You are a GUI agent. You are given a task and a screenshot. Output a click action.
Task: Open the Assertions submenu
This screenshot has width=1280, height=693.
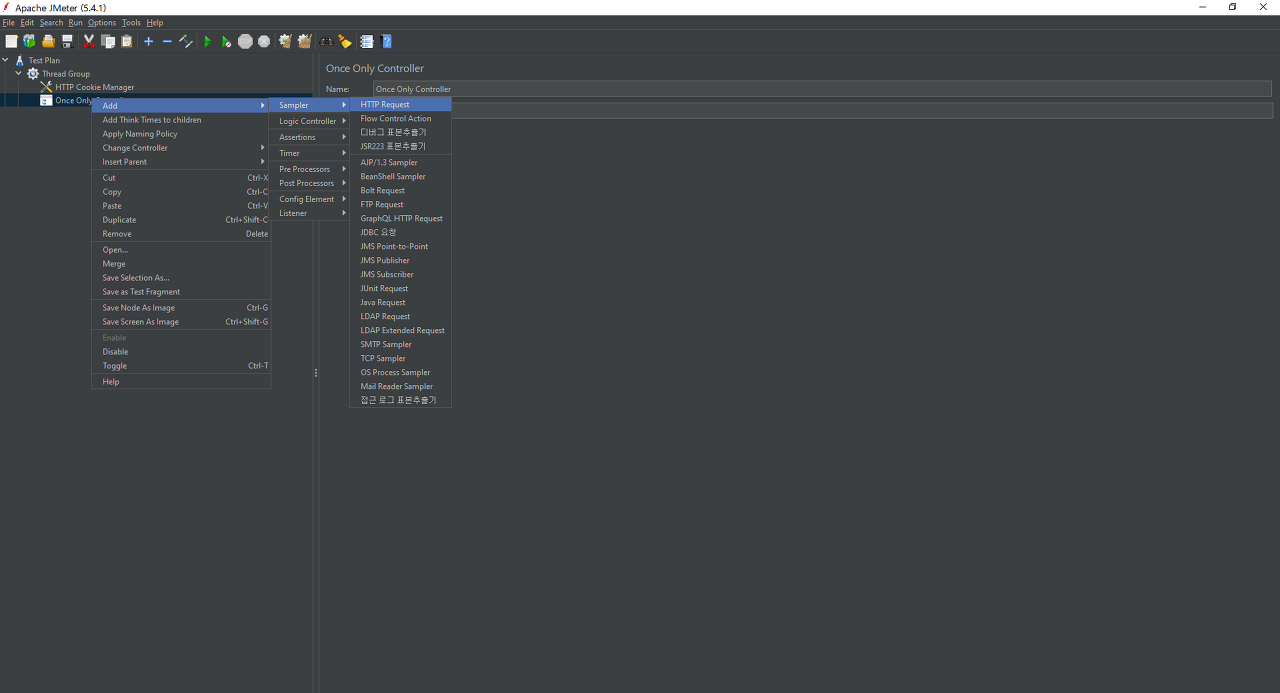pyautogui.click(x=309, y=137)
